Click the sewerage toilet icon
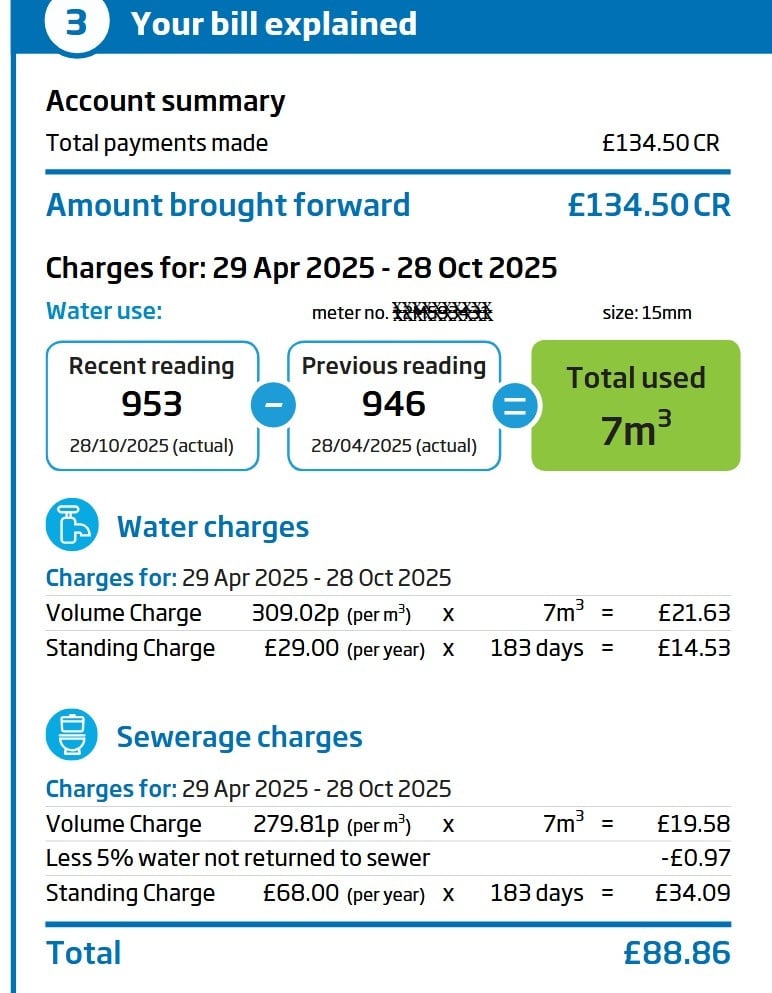772x993 pixels. point(72,735)
